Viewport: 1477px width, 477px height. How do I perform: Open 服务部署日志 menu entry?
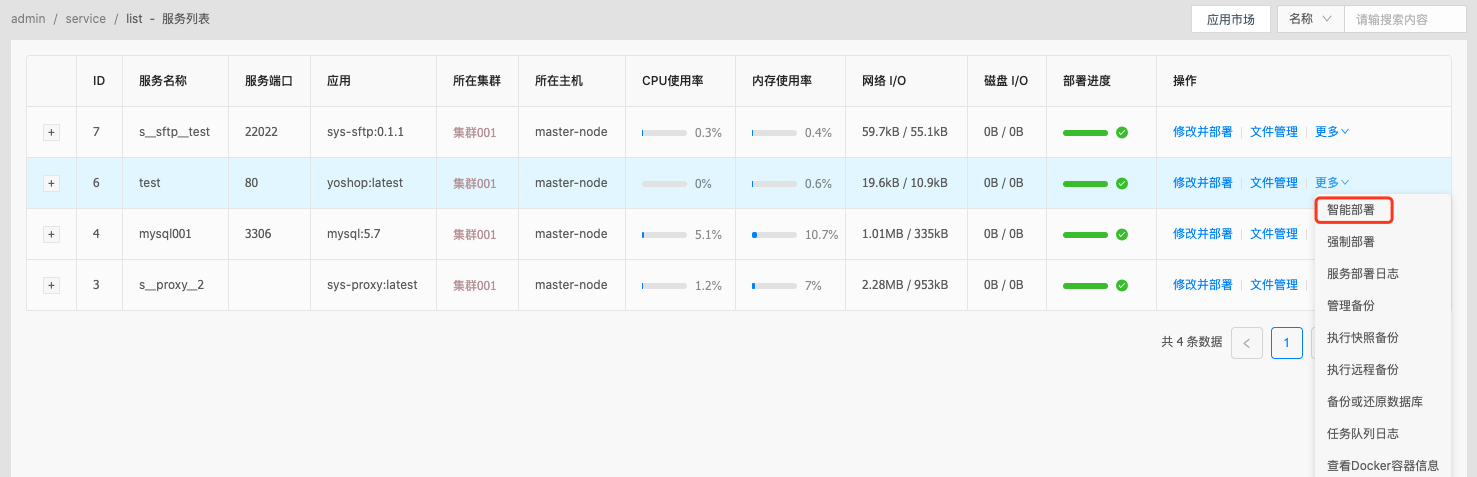tap(1362, 273)
